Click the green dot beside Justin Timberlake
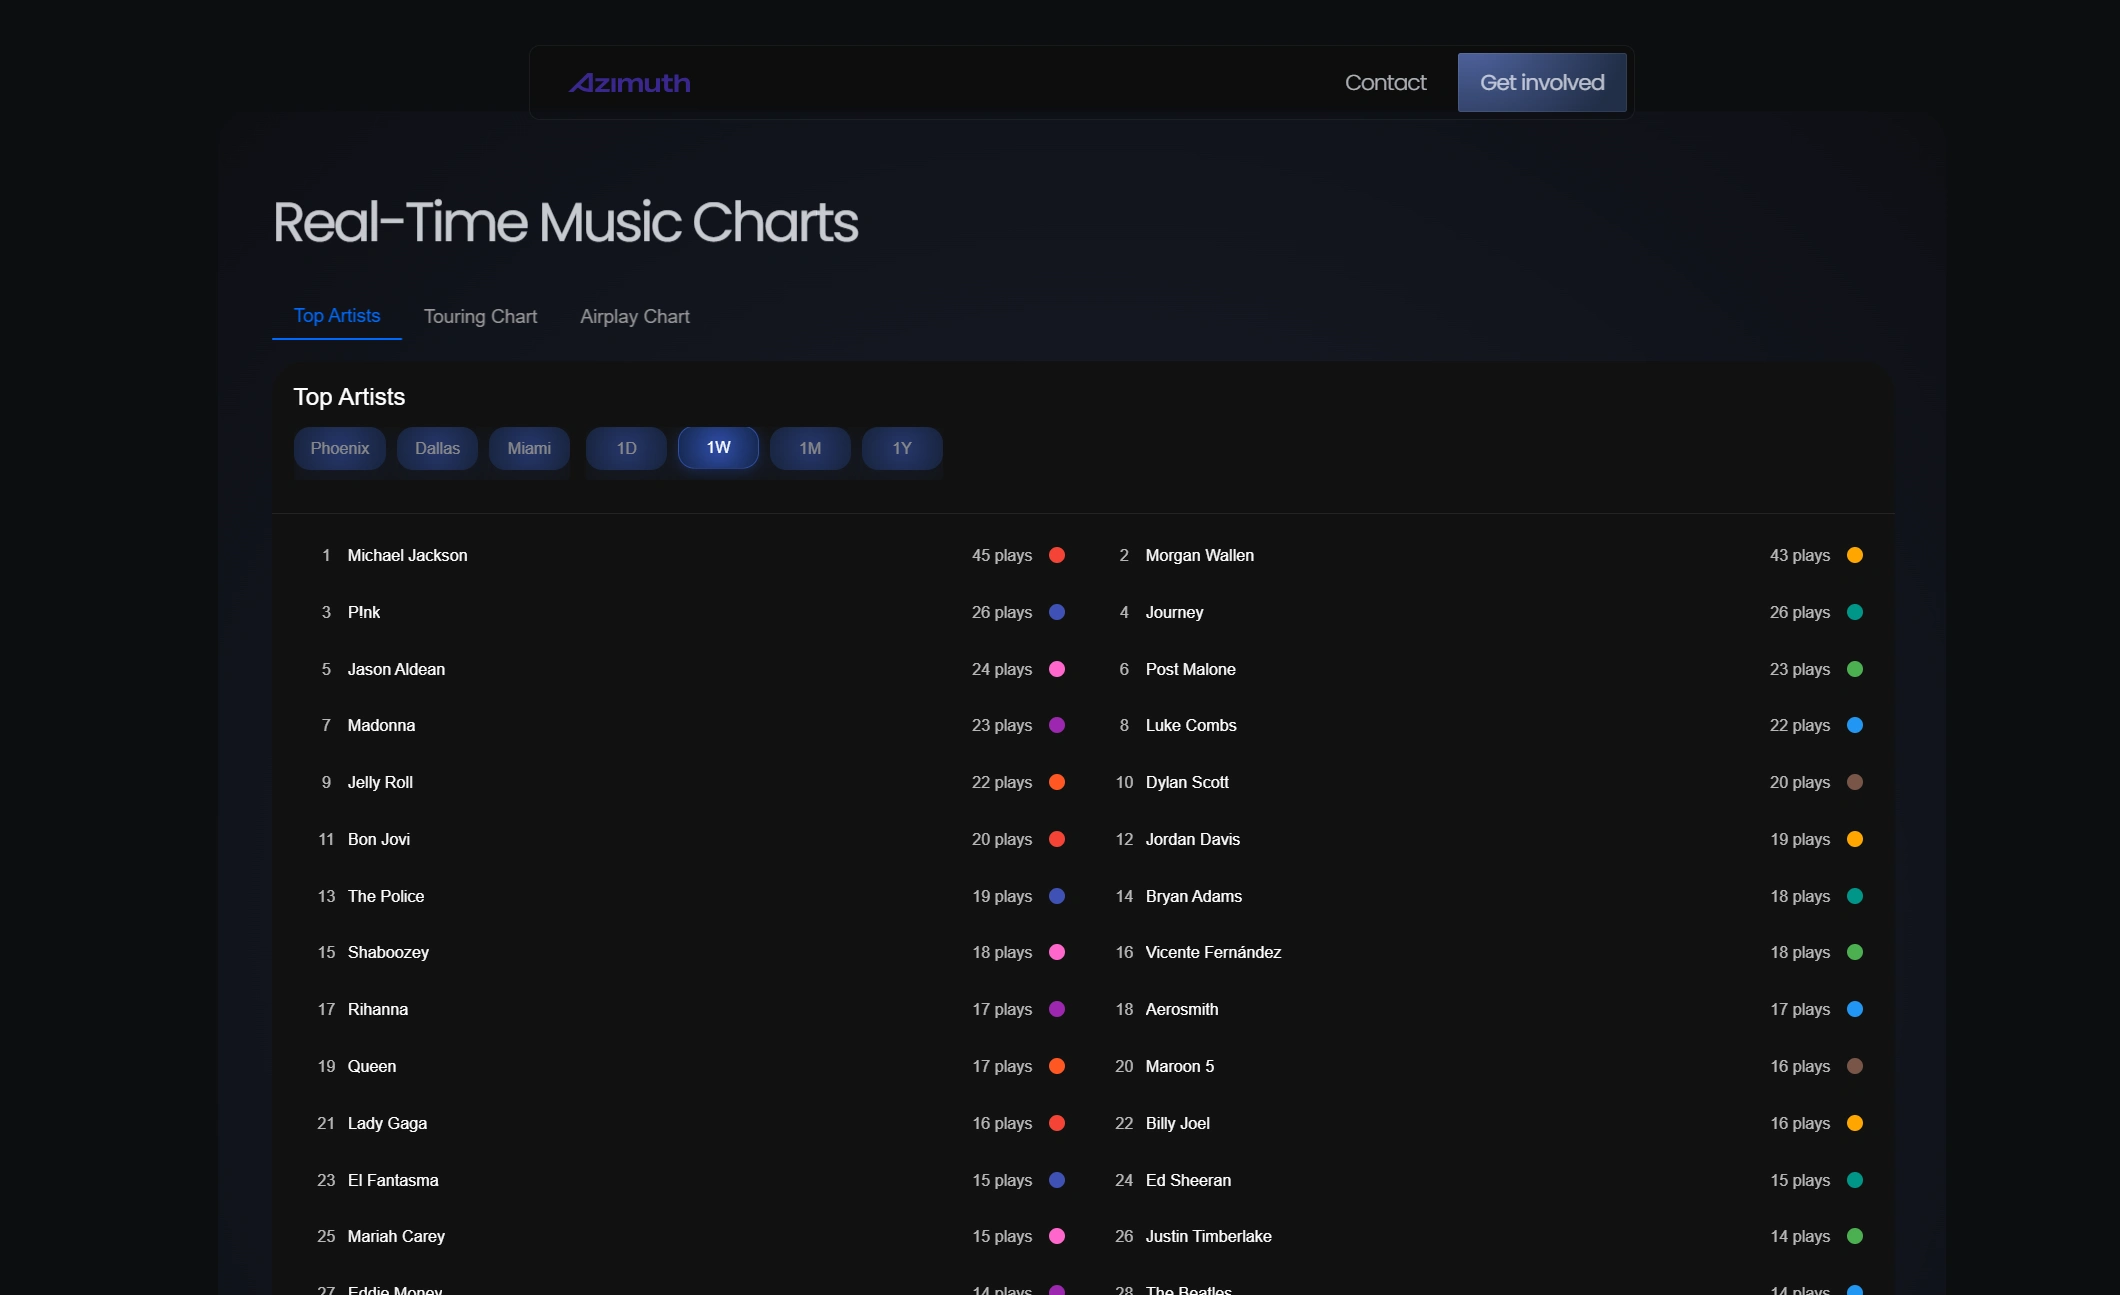The width and height of the screenshot is (2120, 1295). (1855, 1236)
